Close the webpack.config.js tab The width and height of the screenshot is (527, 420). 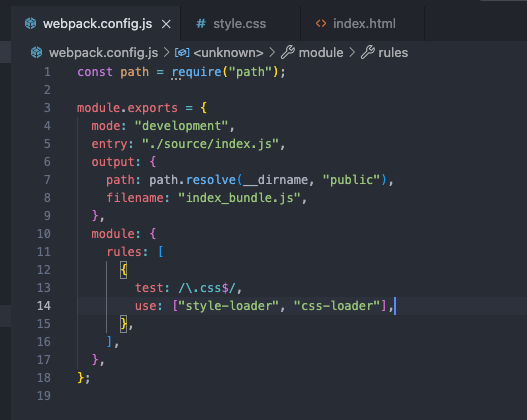tap(166, 24)
